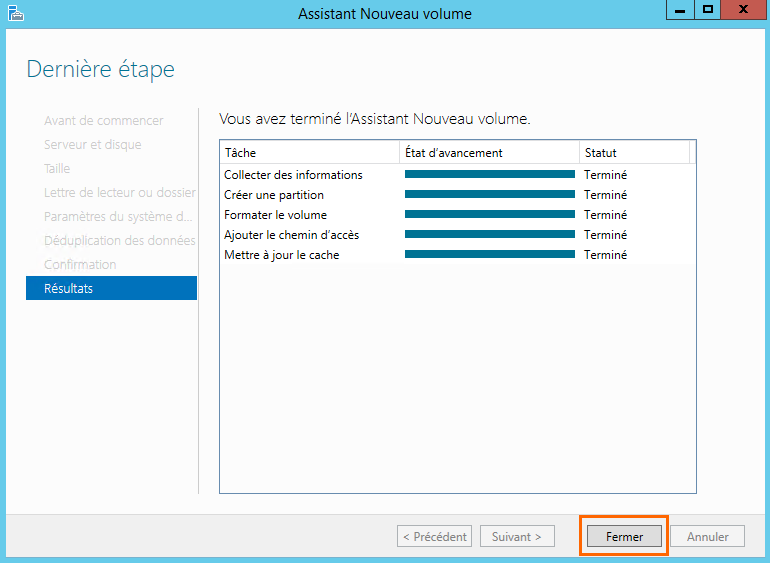Select the Créer une partition task
This screenshot has width=770, height=563.
pyautogui.click(x=274, y=195)
